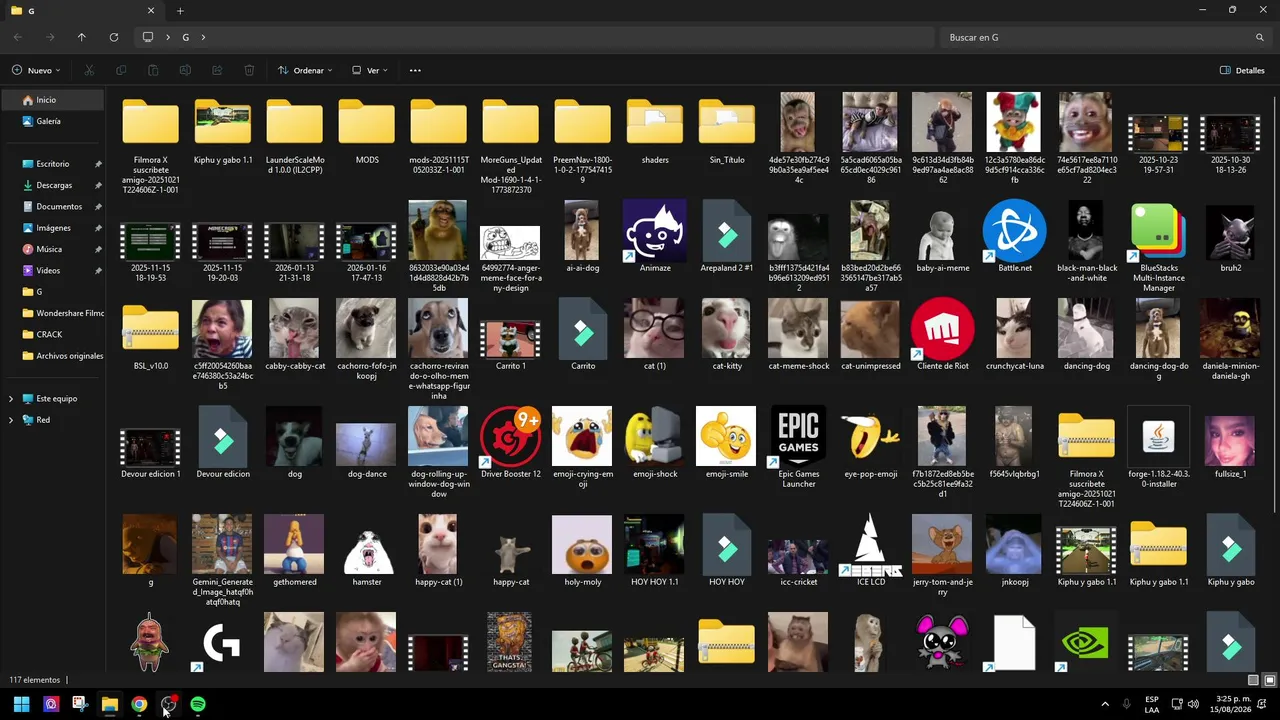Click the file name "crunchycat-luna"
This screenshot has width=1280, height=720.
pos(1015,366)
